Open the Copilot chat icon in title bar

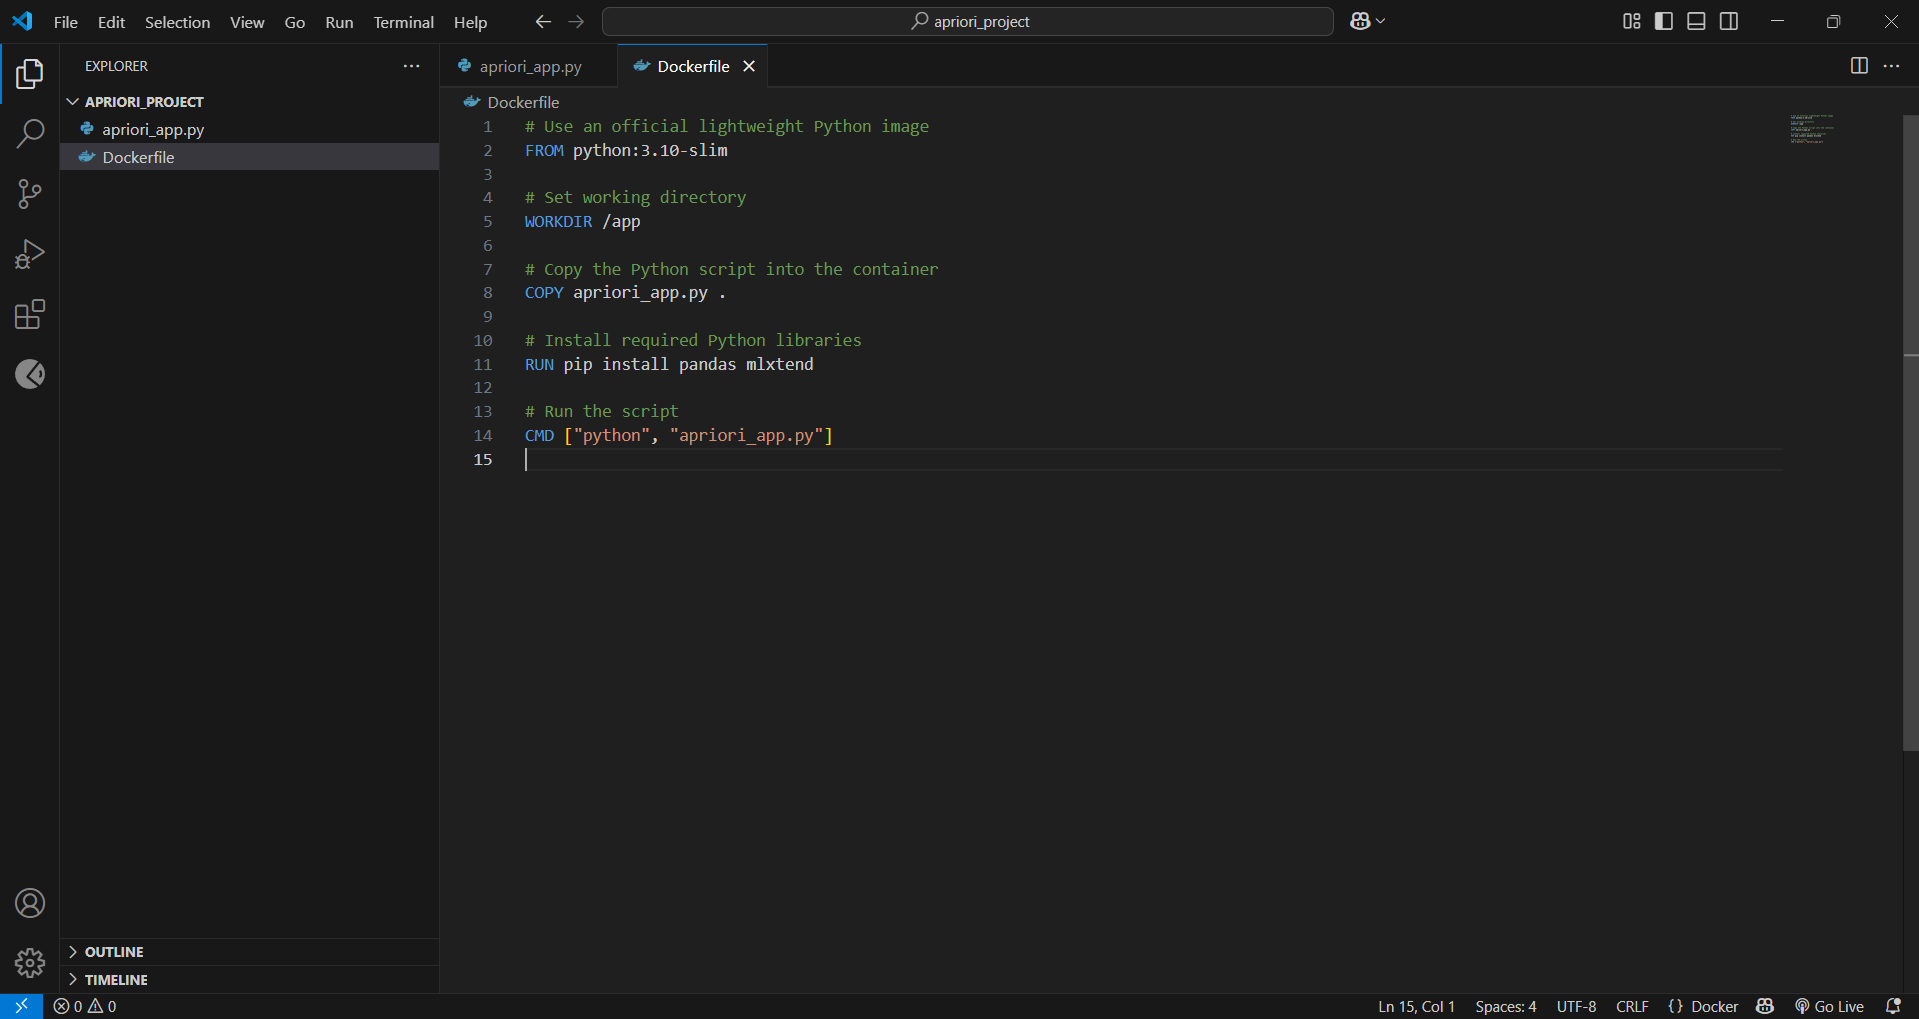pyautogui.click(x=1360, y=21)
